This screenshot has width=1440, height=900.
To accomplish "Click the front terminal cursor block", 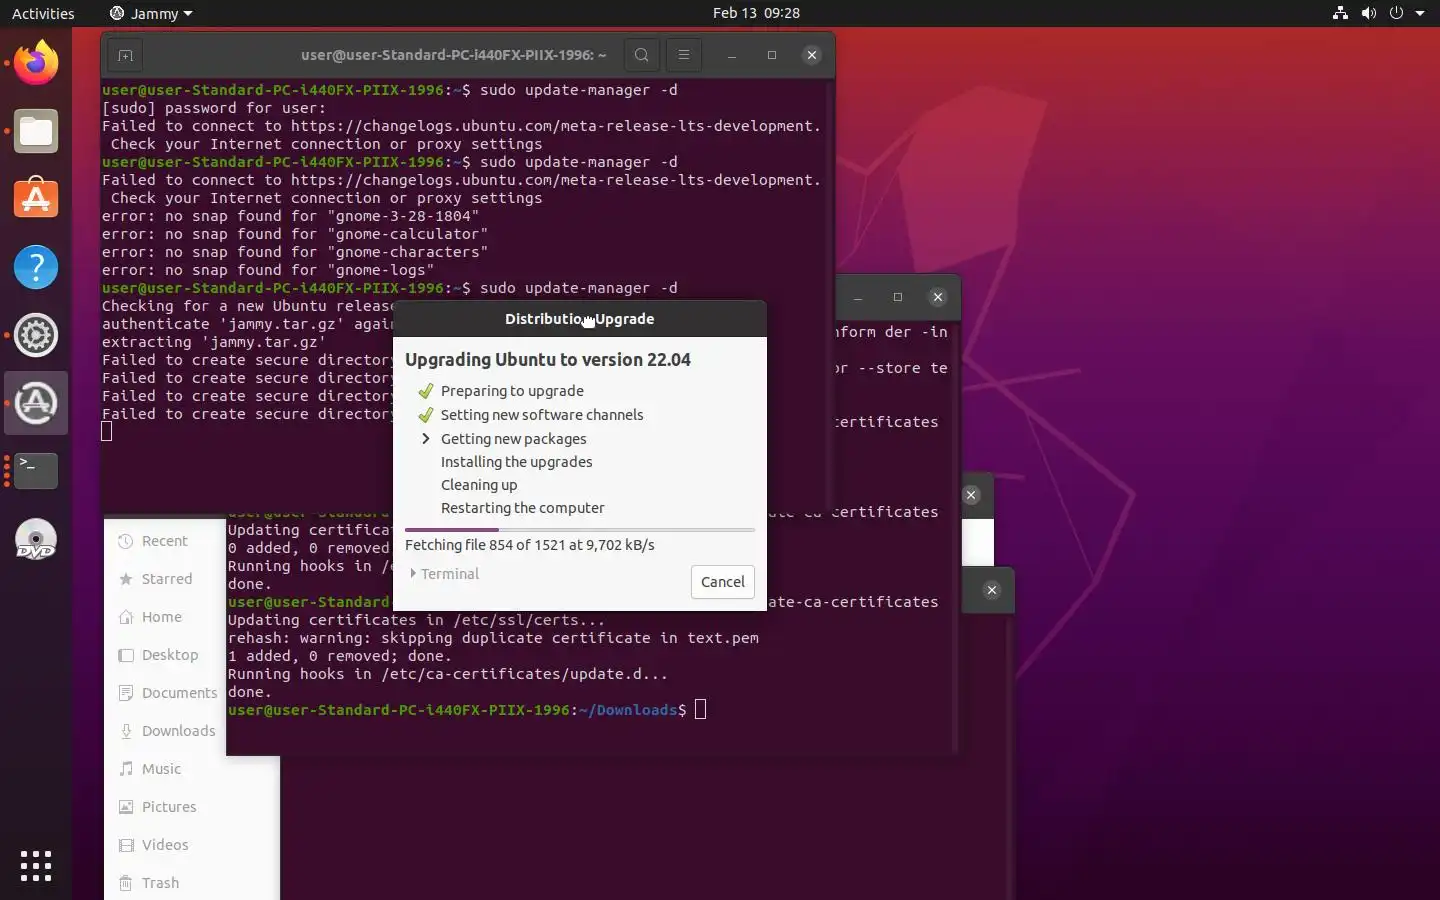I will coord(107,431).
